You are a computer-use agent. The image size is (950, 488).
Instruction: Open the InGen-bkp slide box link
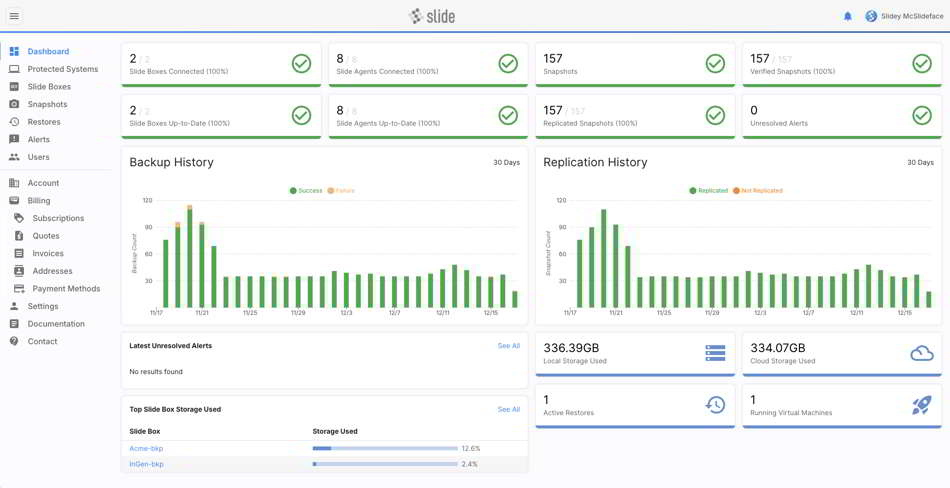click(146, 464)
